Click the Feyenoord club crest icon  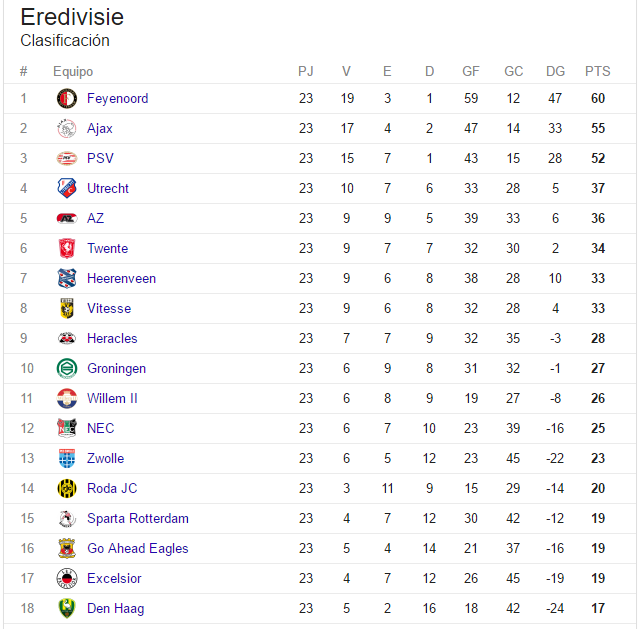coord(67,98)
